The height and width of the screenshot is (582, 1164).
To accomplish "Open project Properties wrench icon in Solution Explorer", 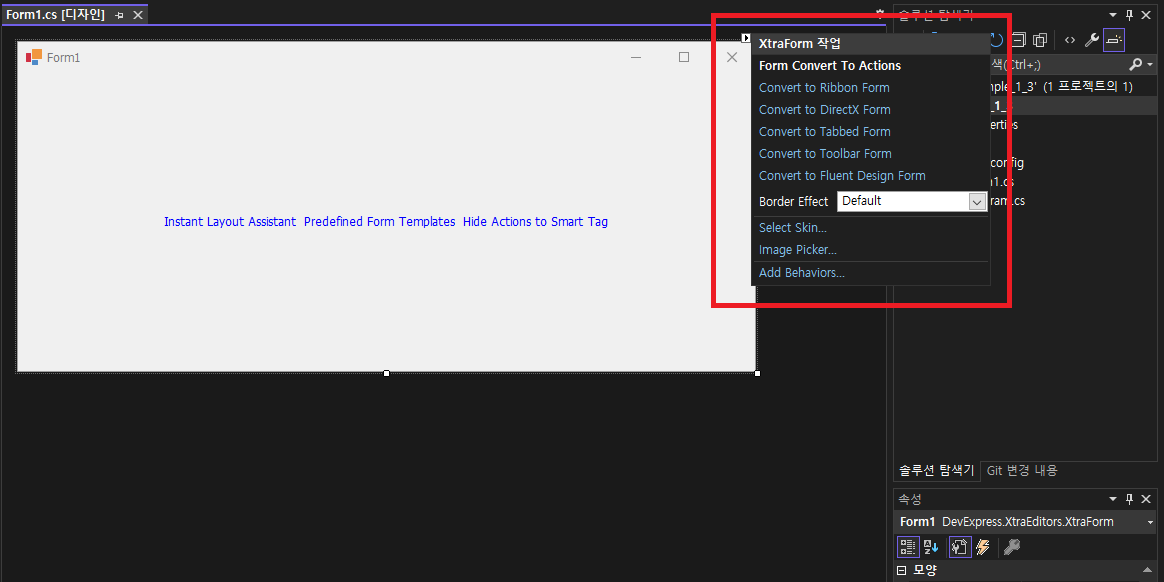I will pyautogui.click(x=1092, y=39).
